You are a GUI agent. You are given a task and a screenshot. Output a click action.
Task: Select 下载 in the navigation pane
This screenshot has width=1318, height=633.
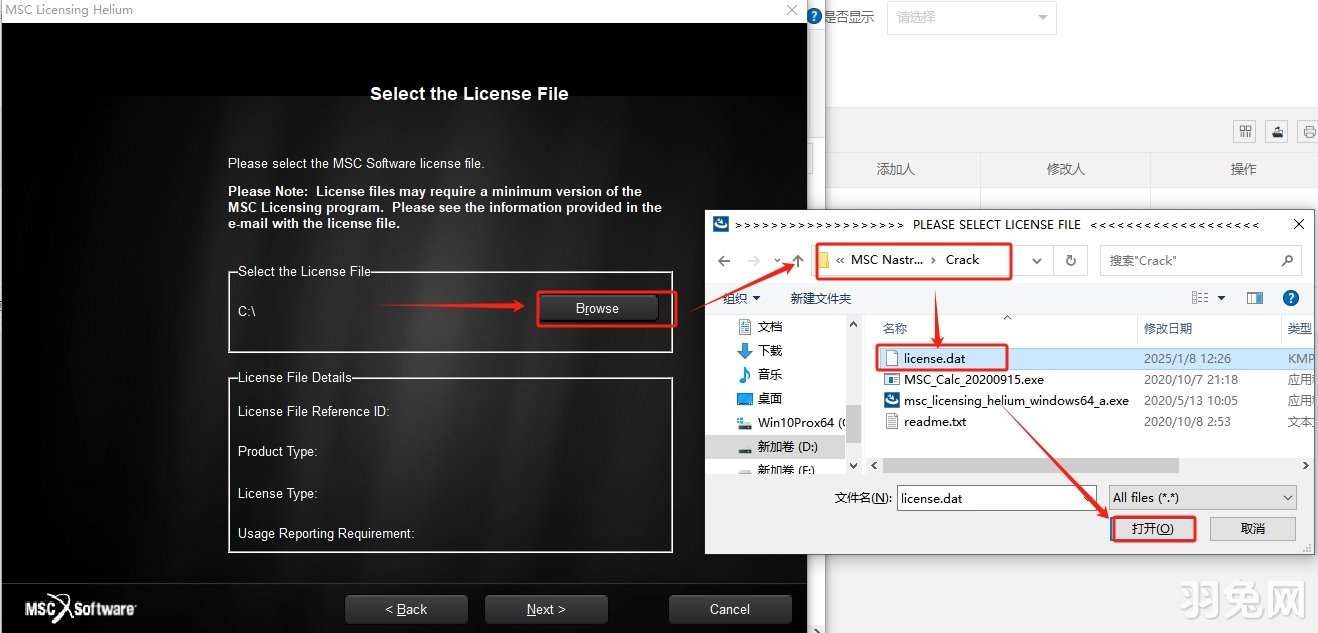[x=769, y=350]
